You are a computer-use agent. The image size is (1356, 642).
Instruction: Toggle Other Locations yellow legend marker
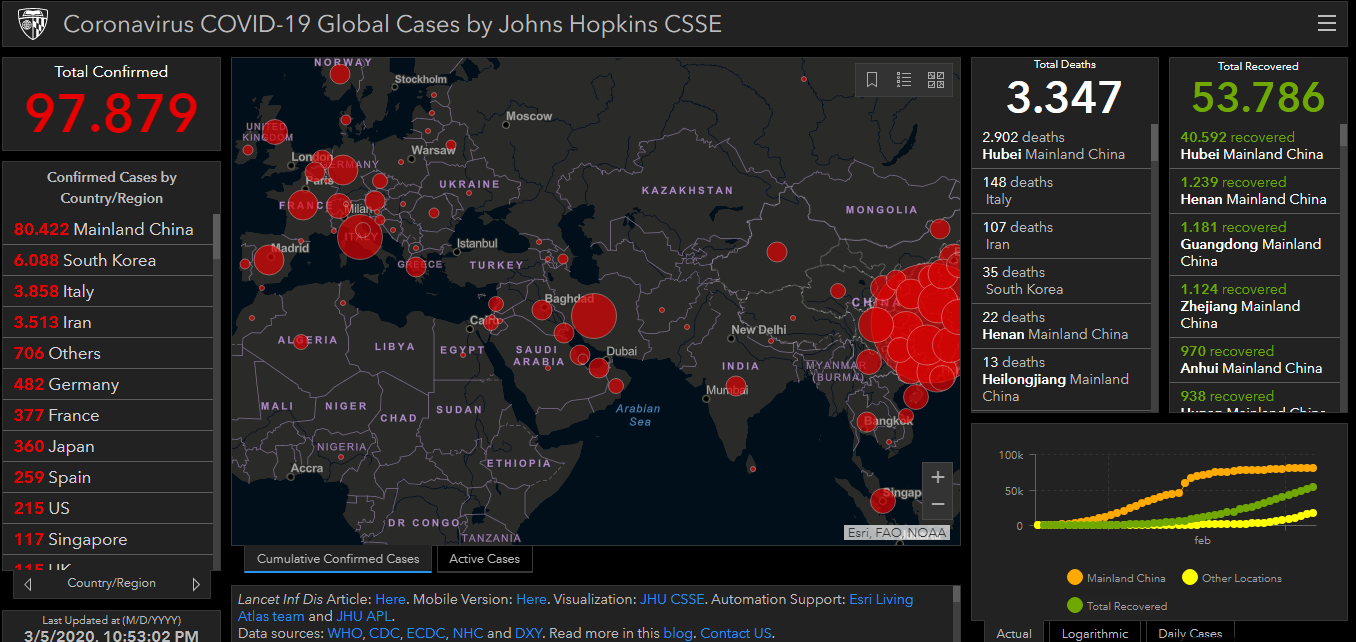1190,578
